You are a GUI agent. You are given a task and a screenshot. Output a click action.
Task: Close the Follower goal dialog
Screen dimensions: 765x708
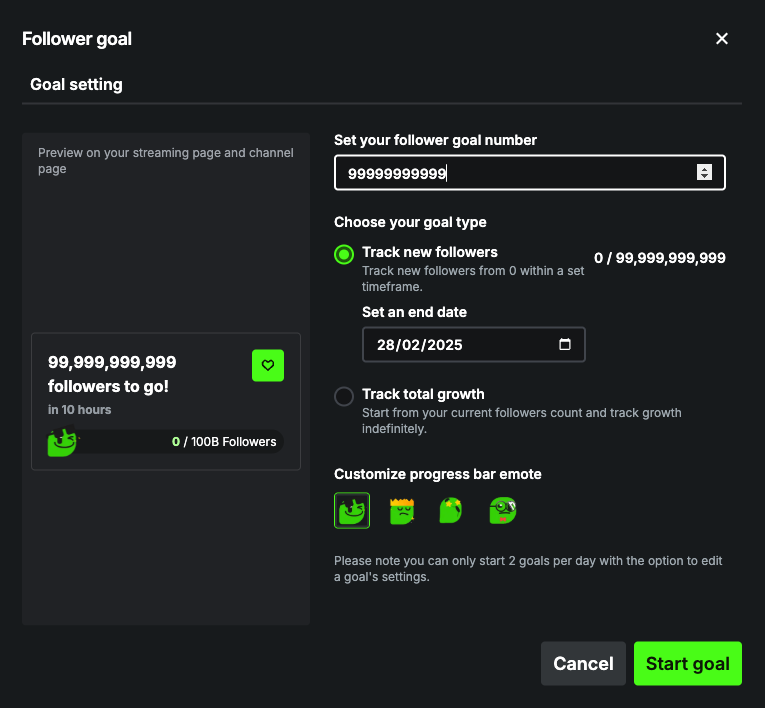722,39
